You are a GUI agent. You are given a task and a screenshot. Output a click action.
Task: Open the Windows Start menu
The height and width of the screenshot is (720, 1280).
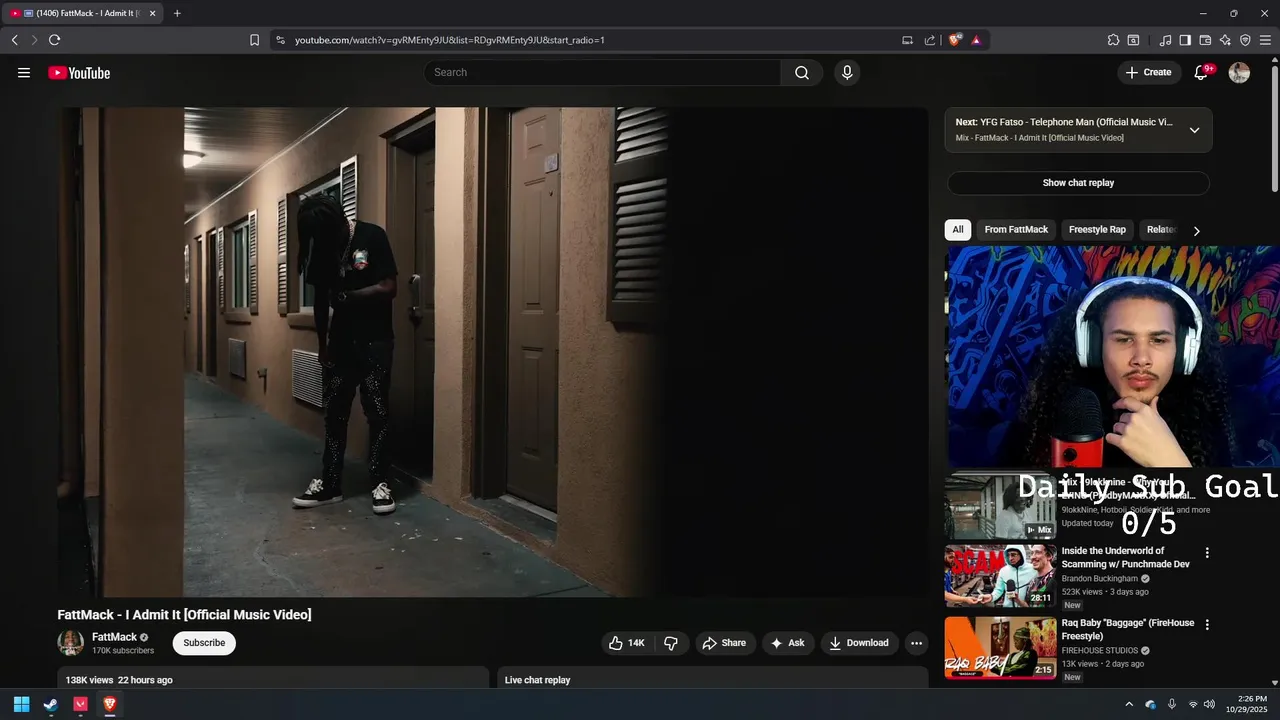21,704
